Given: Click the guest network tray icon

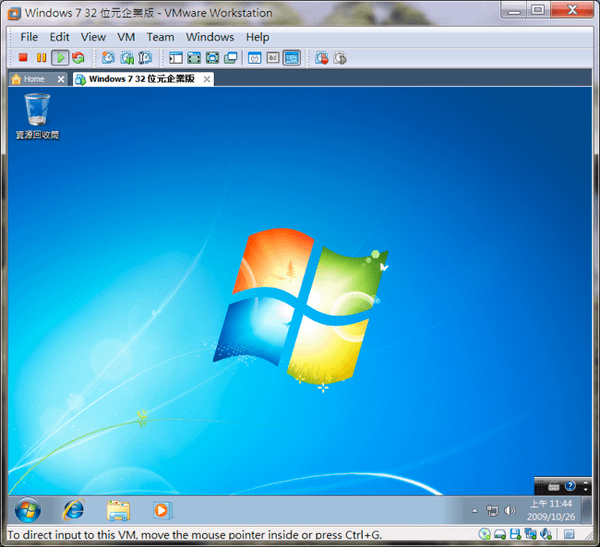Looking at the screenshot, I should tap(492, 511).
